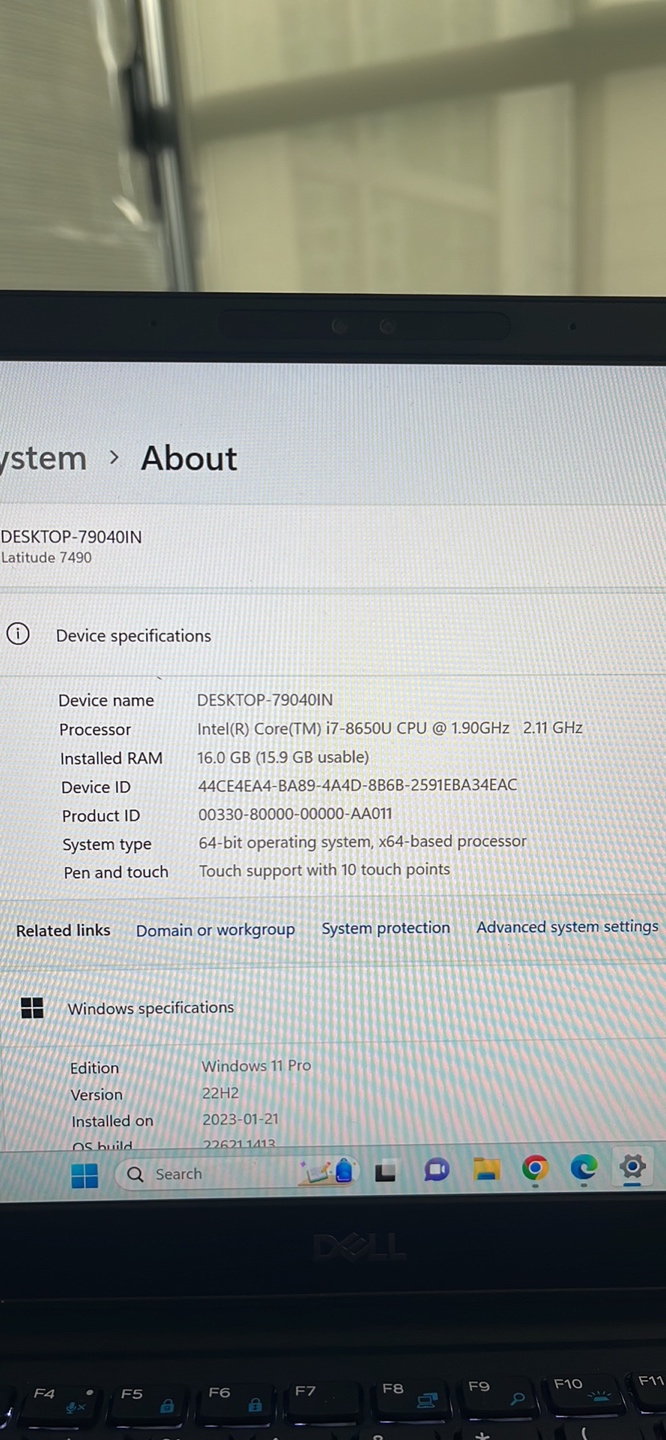Click the Edition label
Image resolution: width=666 pixels, height=1440 pixels.
tap(94, 1069)
